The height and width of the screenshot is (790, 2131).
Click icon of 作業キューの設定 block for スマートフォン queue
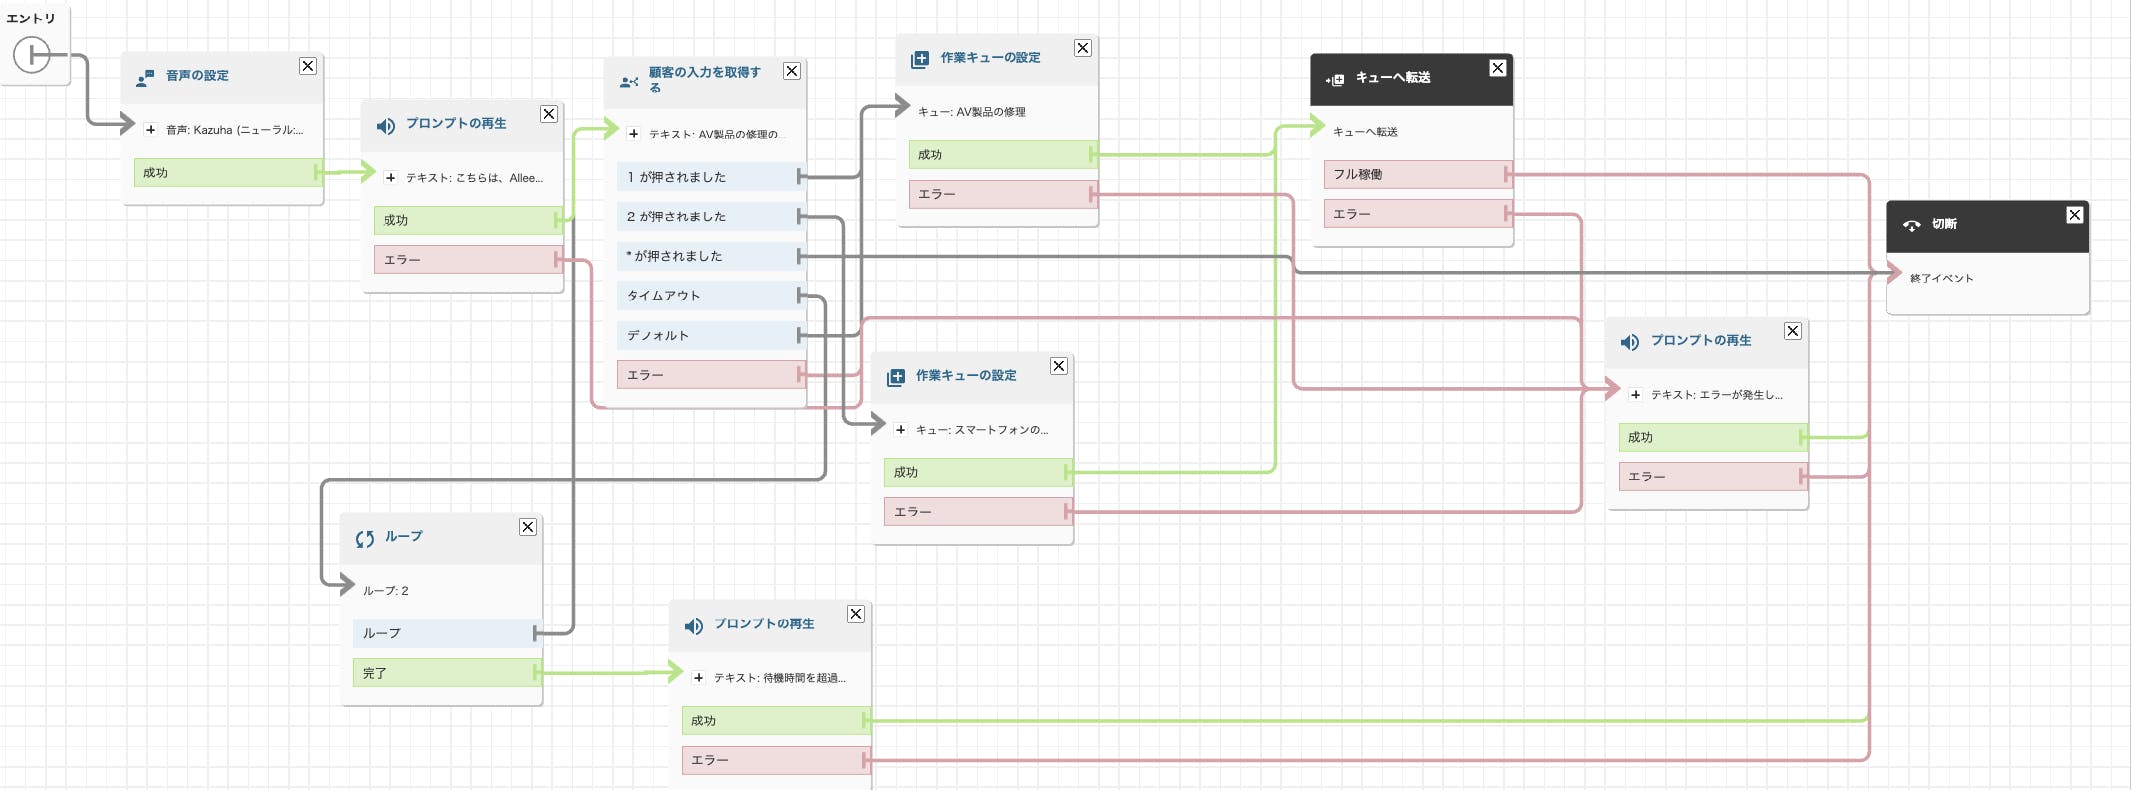(896, 377)
